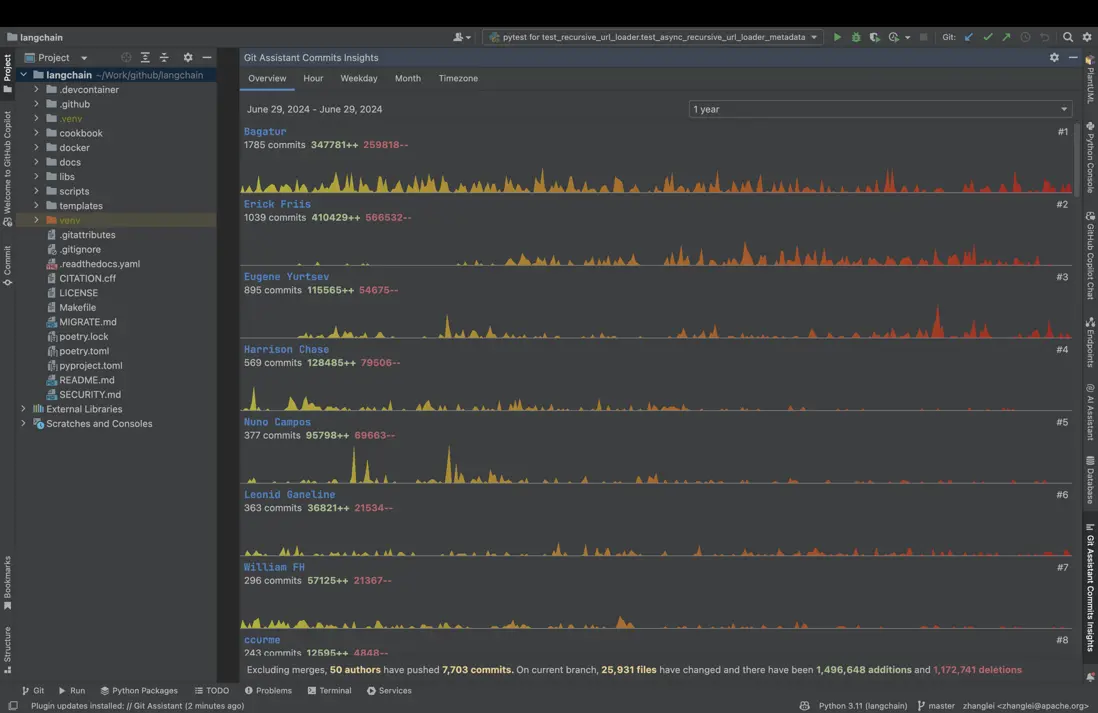Click the master branch widget in status bar

pos(936,705)
